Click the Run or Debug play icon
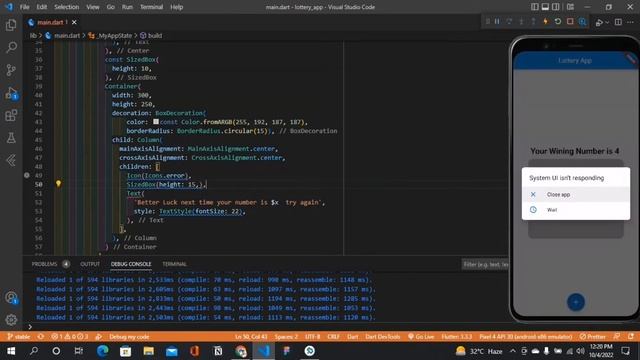 click(x=599, y=22)
